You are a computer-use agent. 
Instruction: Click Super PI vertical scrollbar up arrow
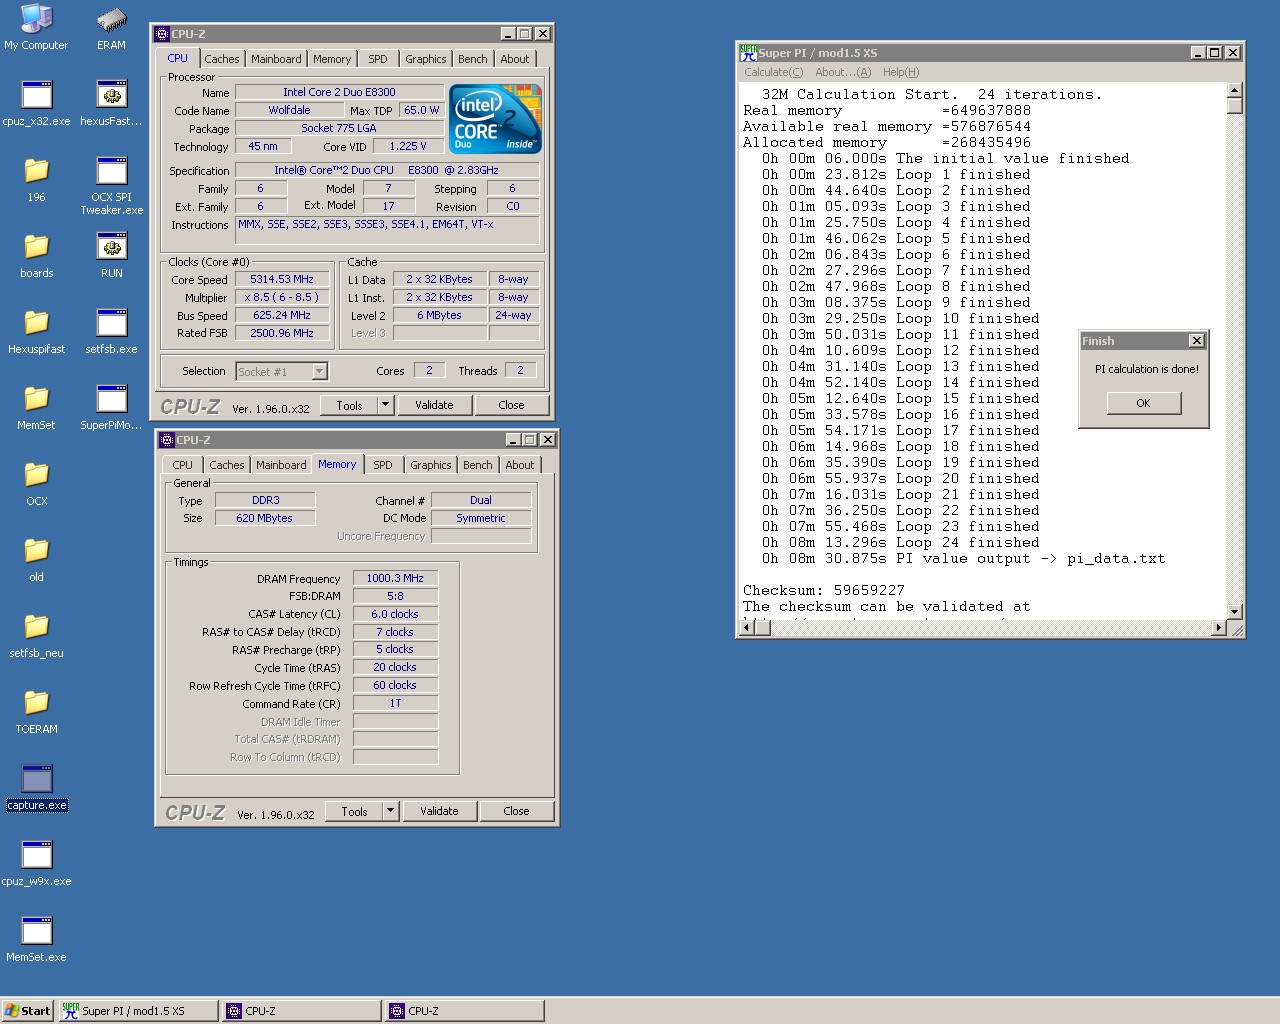pyautogui.click(x=1234, y=90)
